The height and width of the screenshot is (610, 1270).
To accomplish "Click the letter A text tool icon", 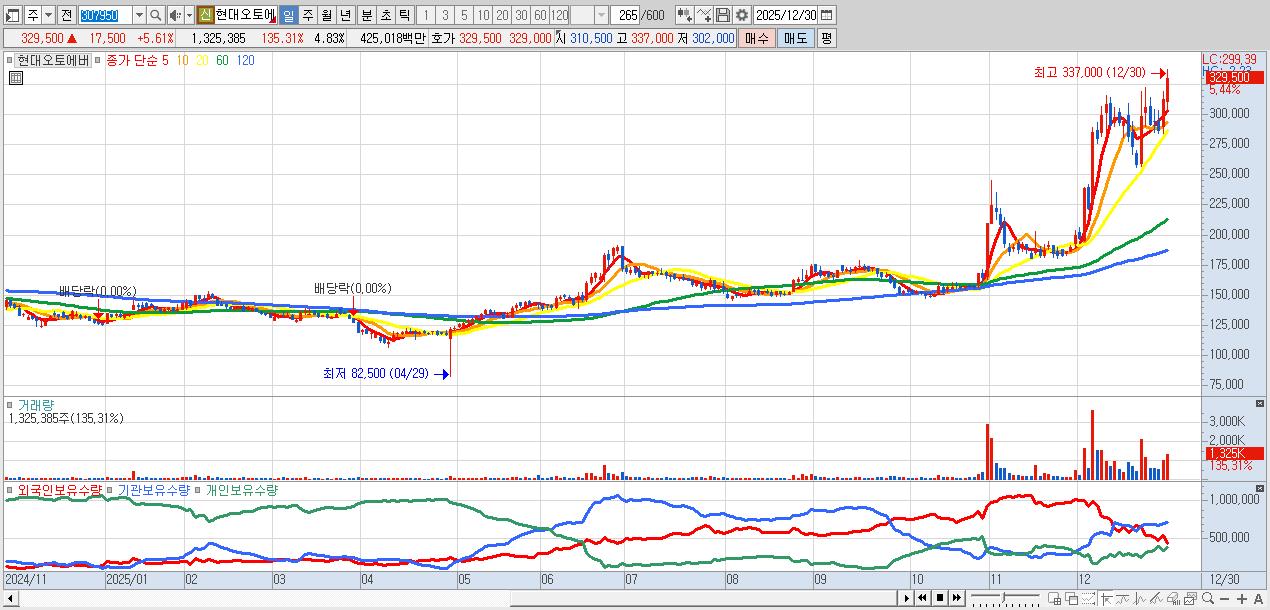I will pos(1258,598).
